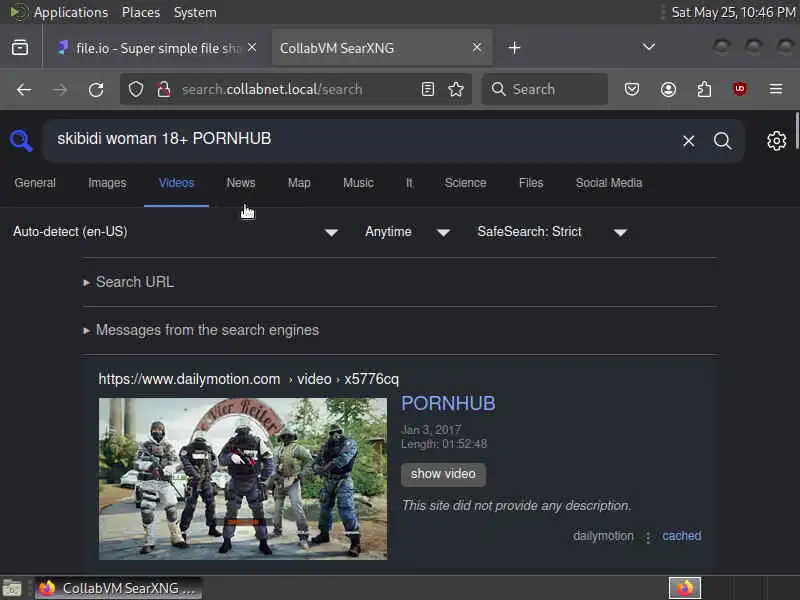Switch to Social Media category tab
This screenshot has width=800, height=600.
click(x=609, y=183)
